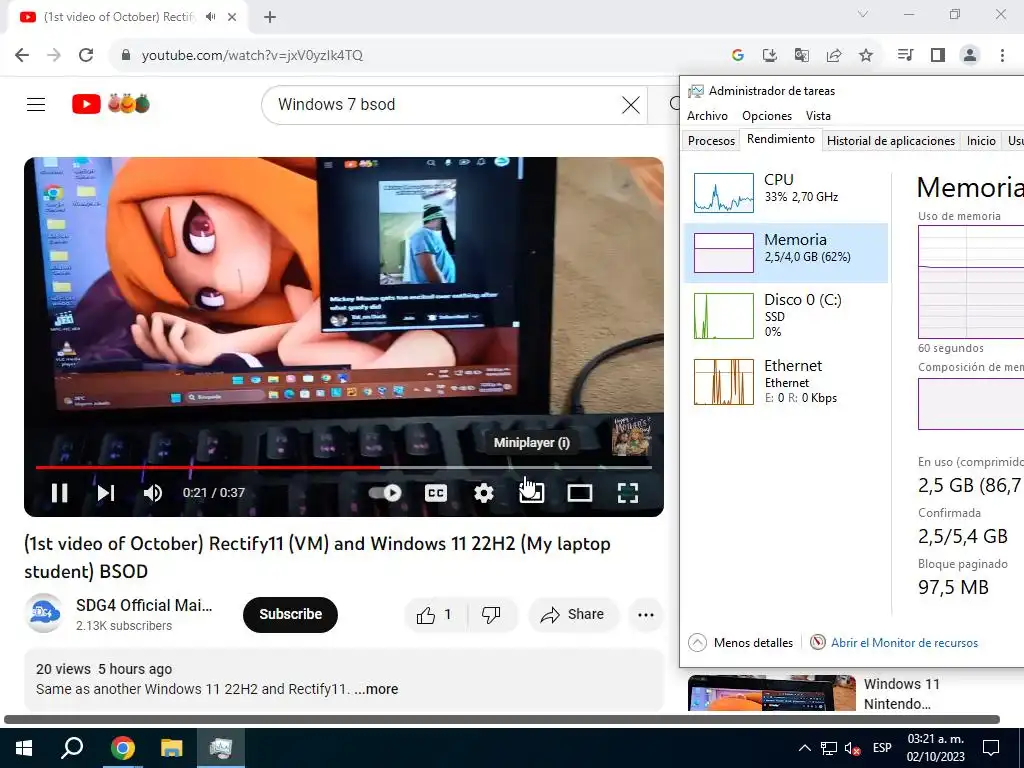This screenshot has height=768, width=1024.
Task: Open the Archivo menu in Task Manager
Action: click(x=707, y=116)
